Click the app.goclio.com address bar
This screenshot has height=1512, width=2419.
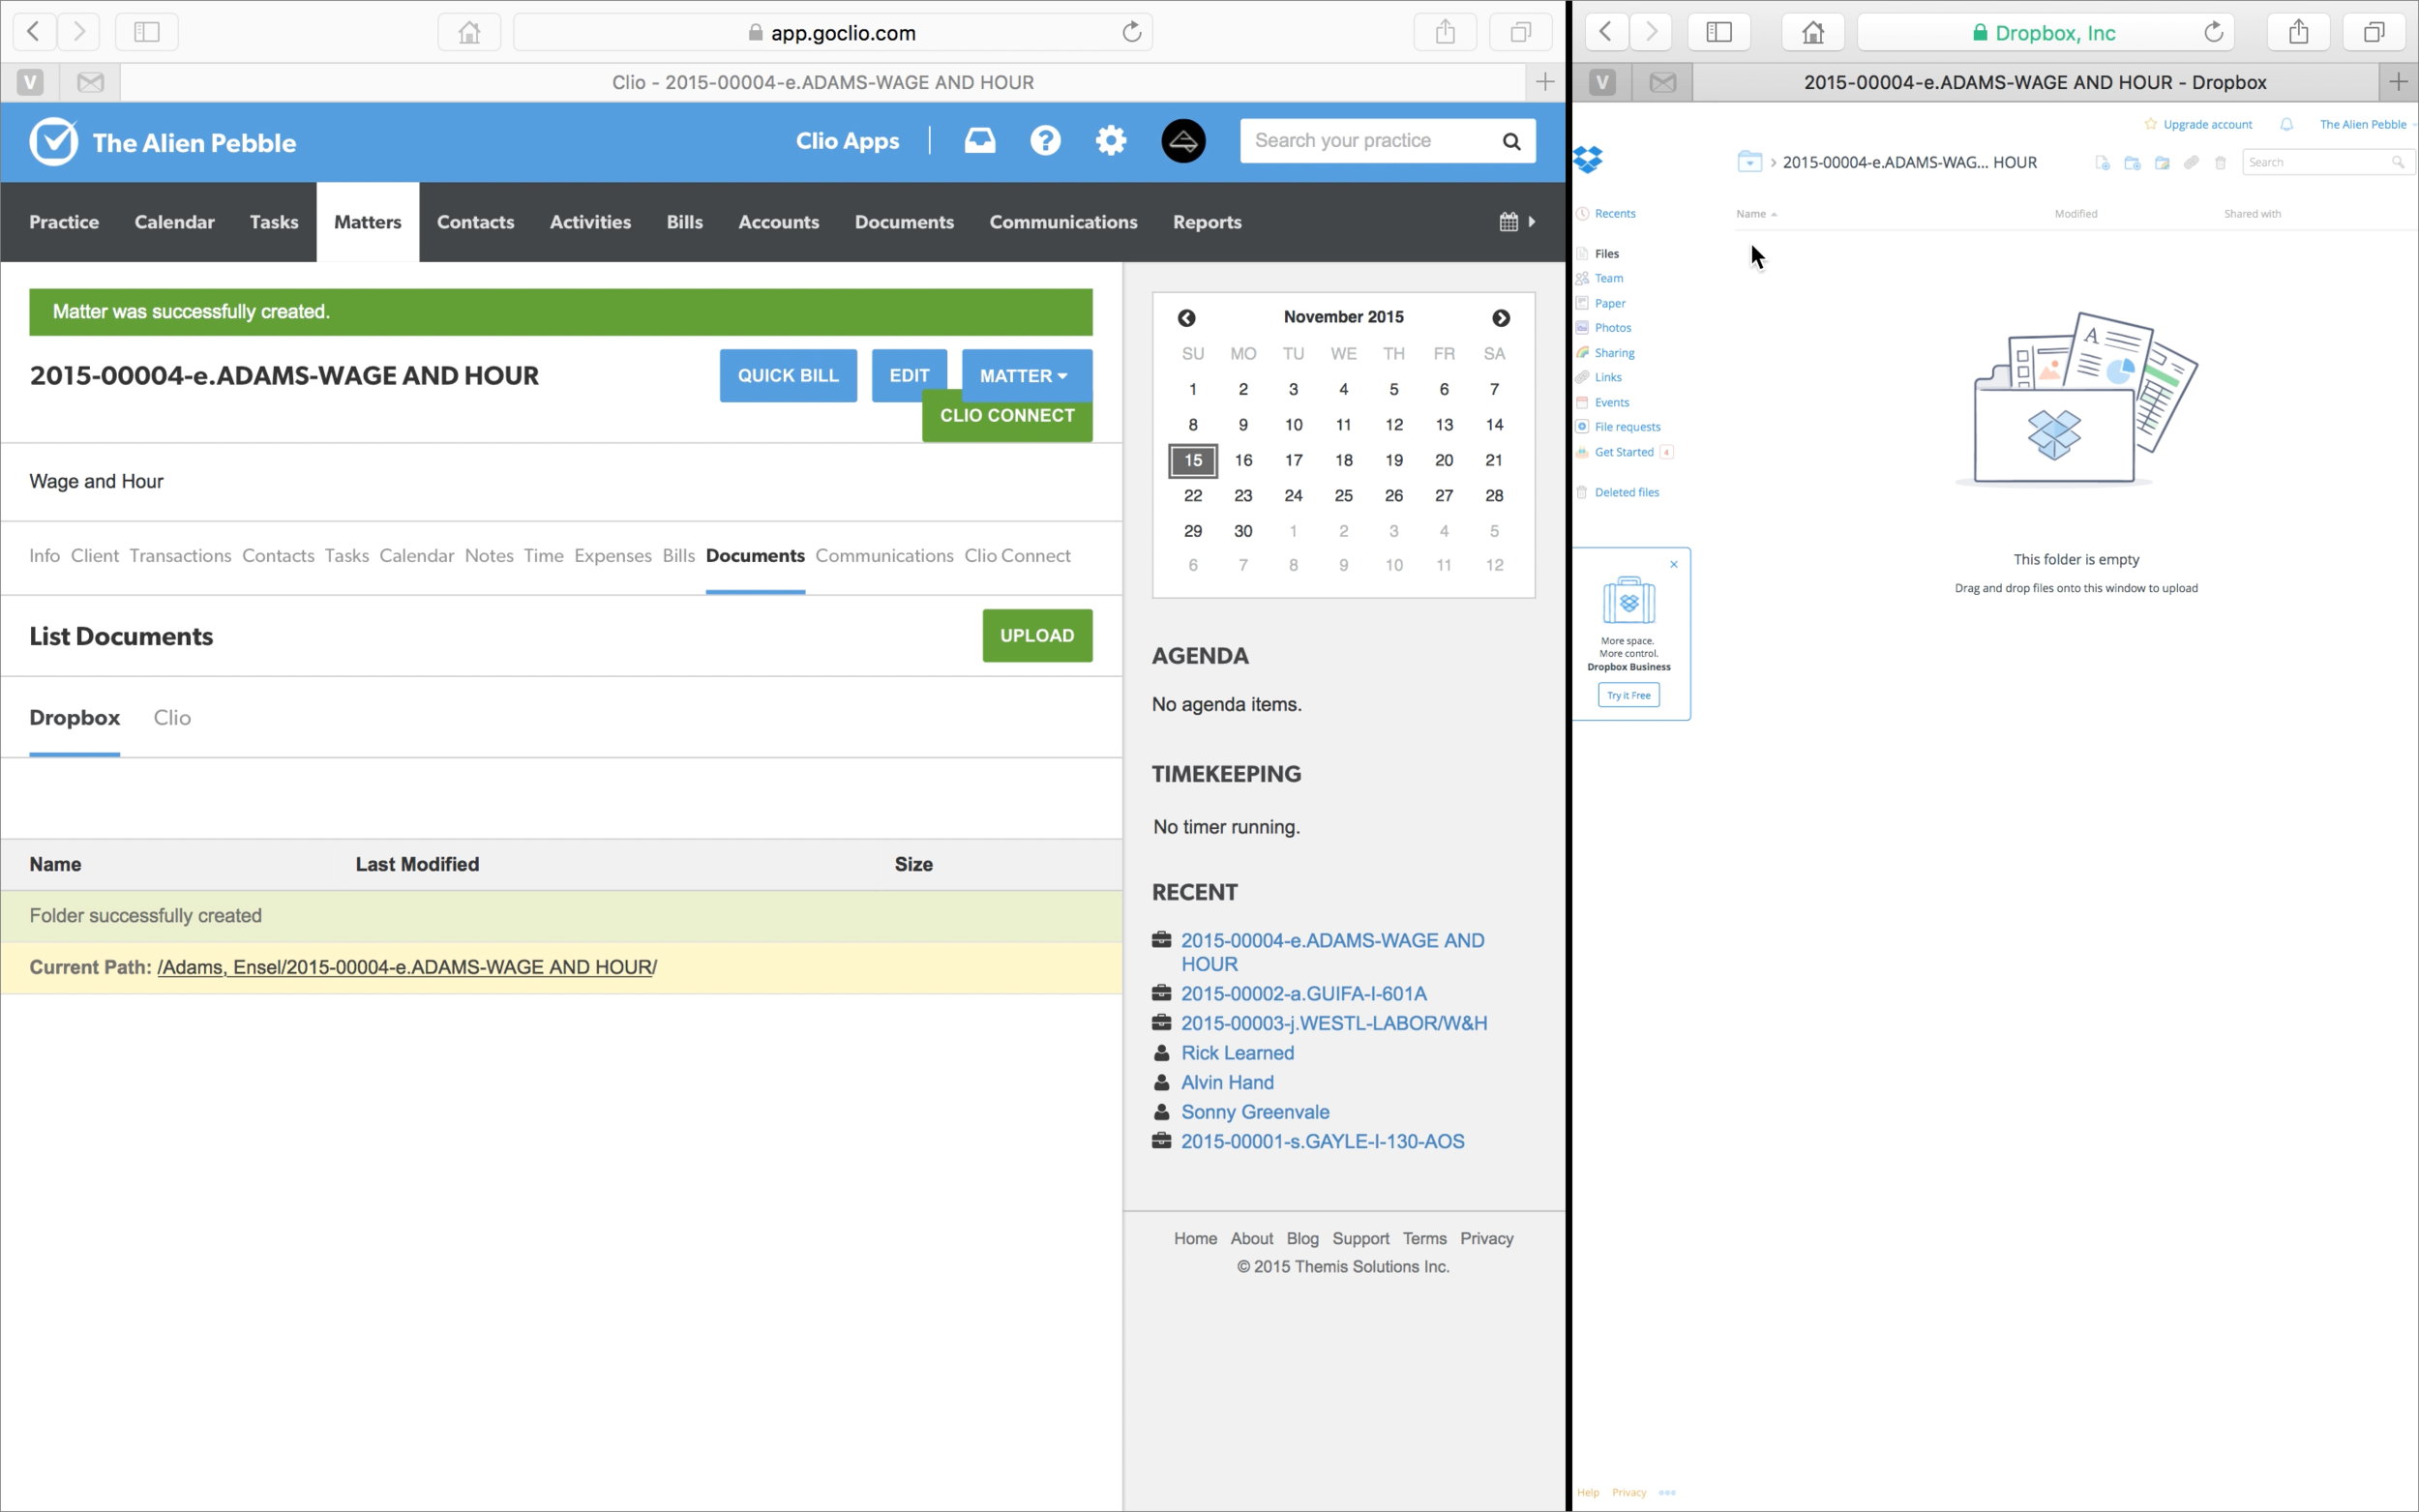(x=832, y=32)
